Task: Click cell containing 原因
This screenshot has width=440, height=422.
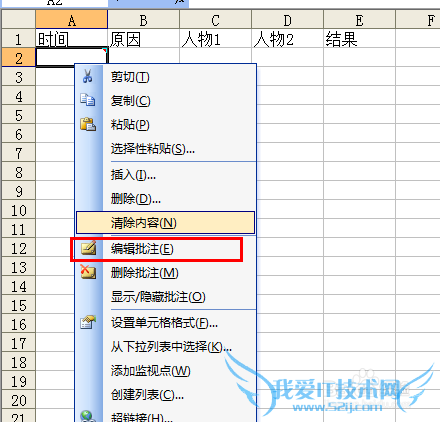Action: [x=144, y=39]
